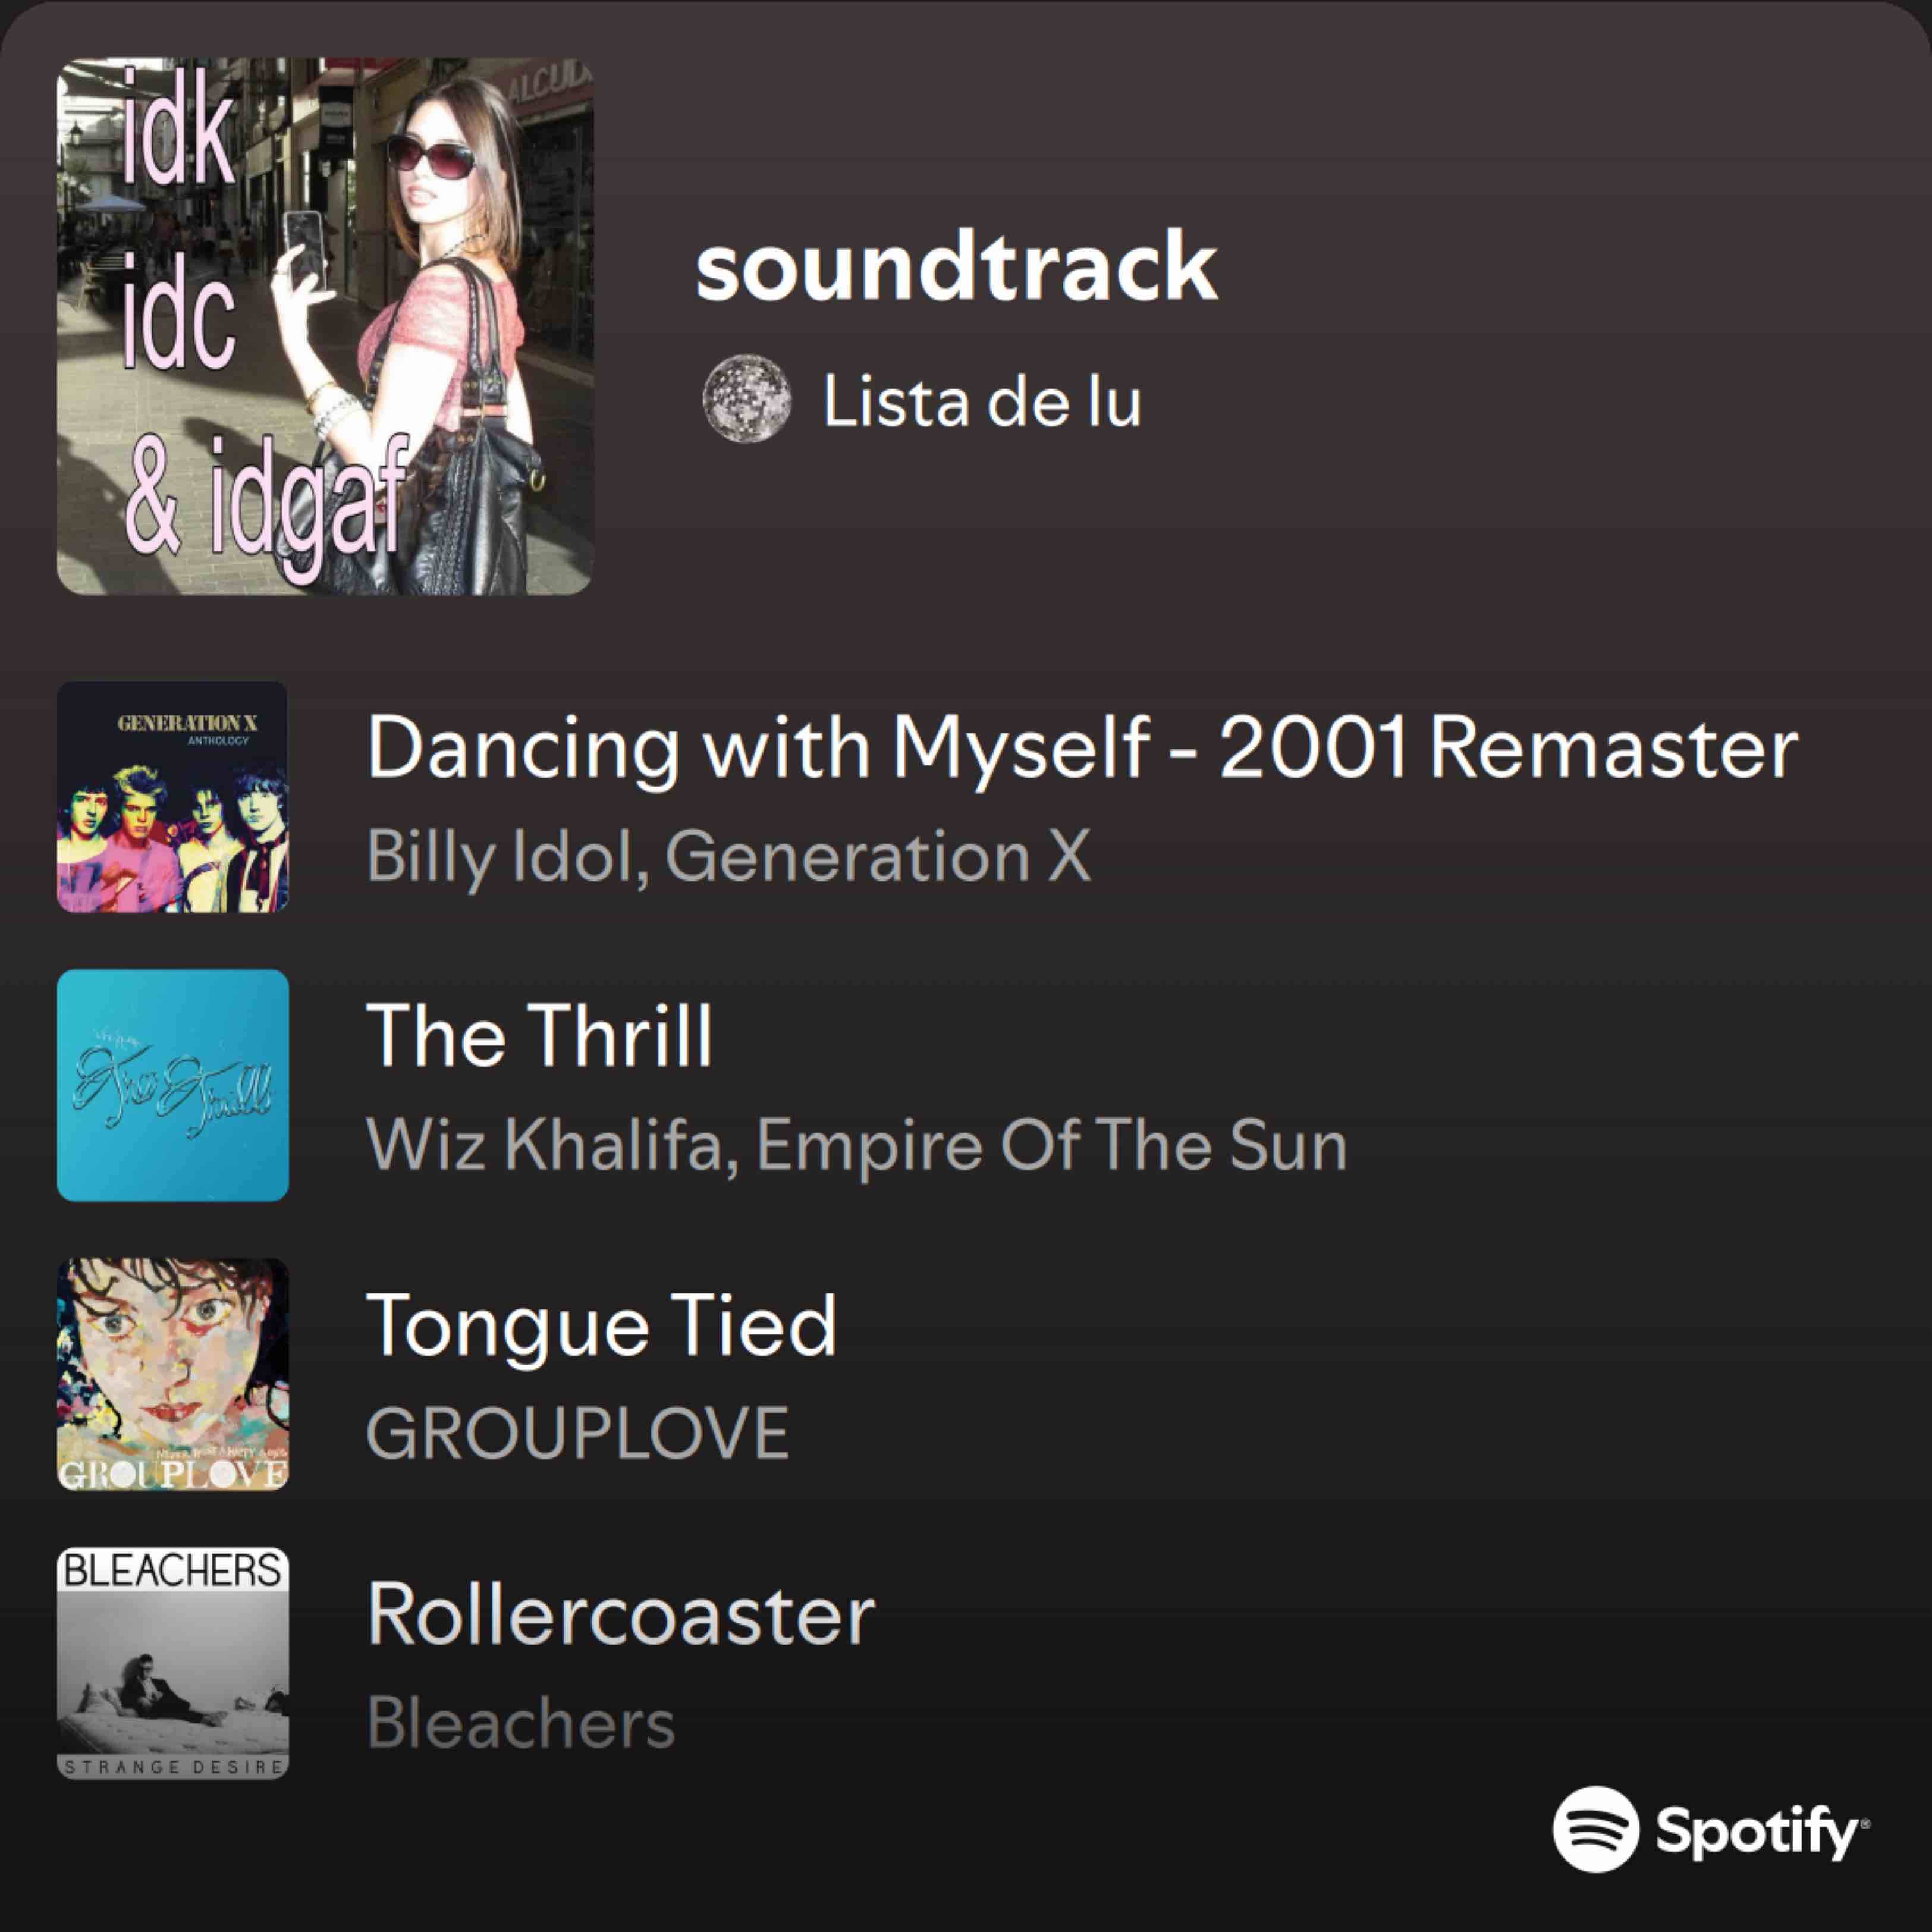Open the Lista de lu owner link

982,402
